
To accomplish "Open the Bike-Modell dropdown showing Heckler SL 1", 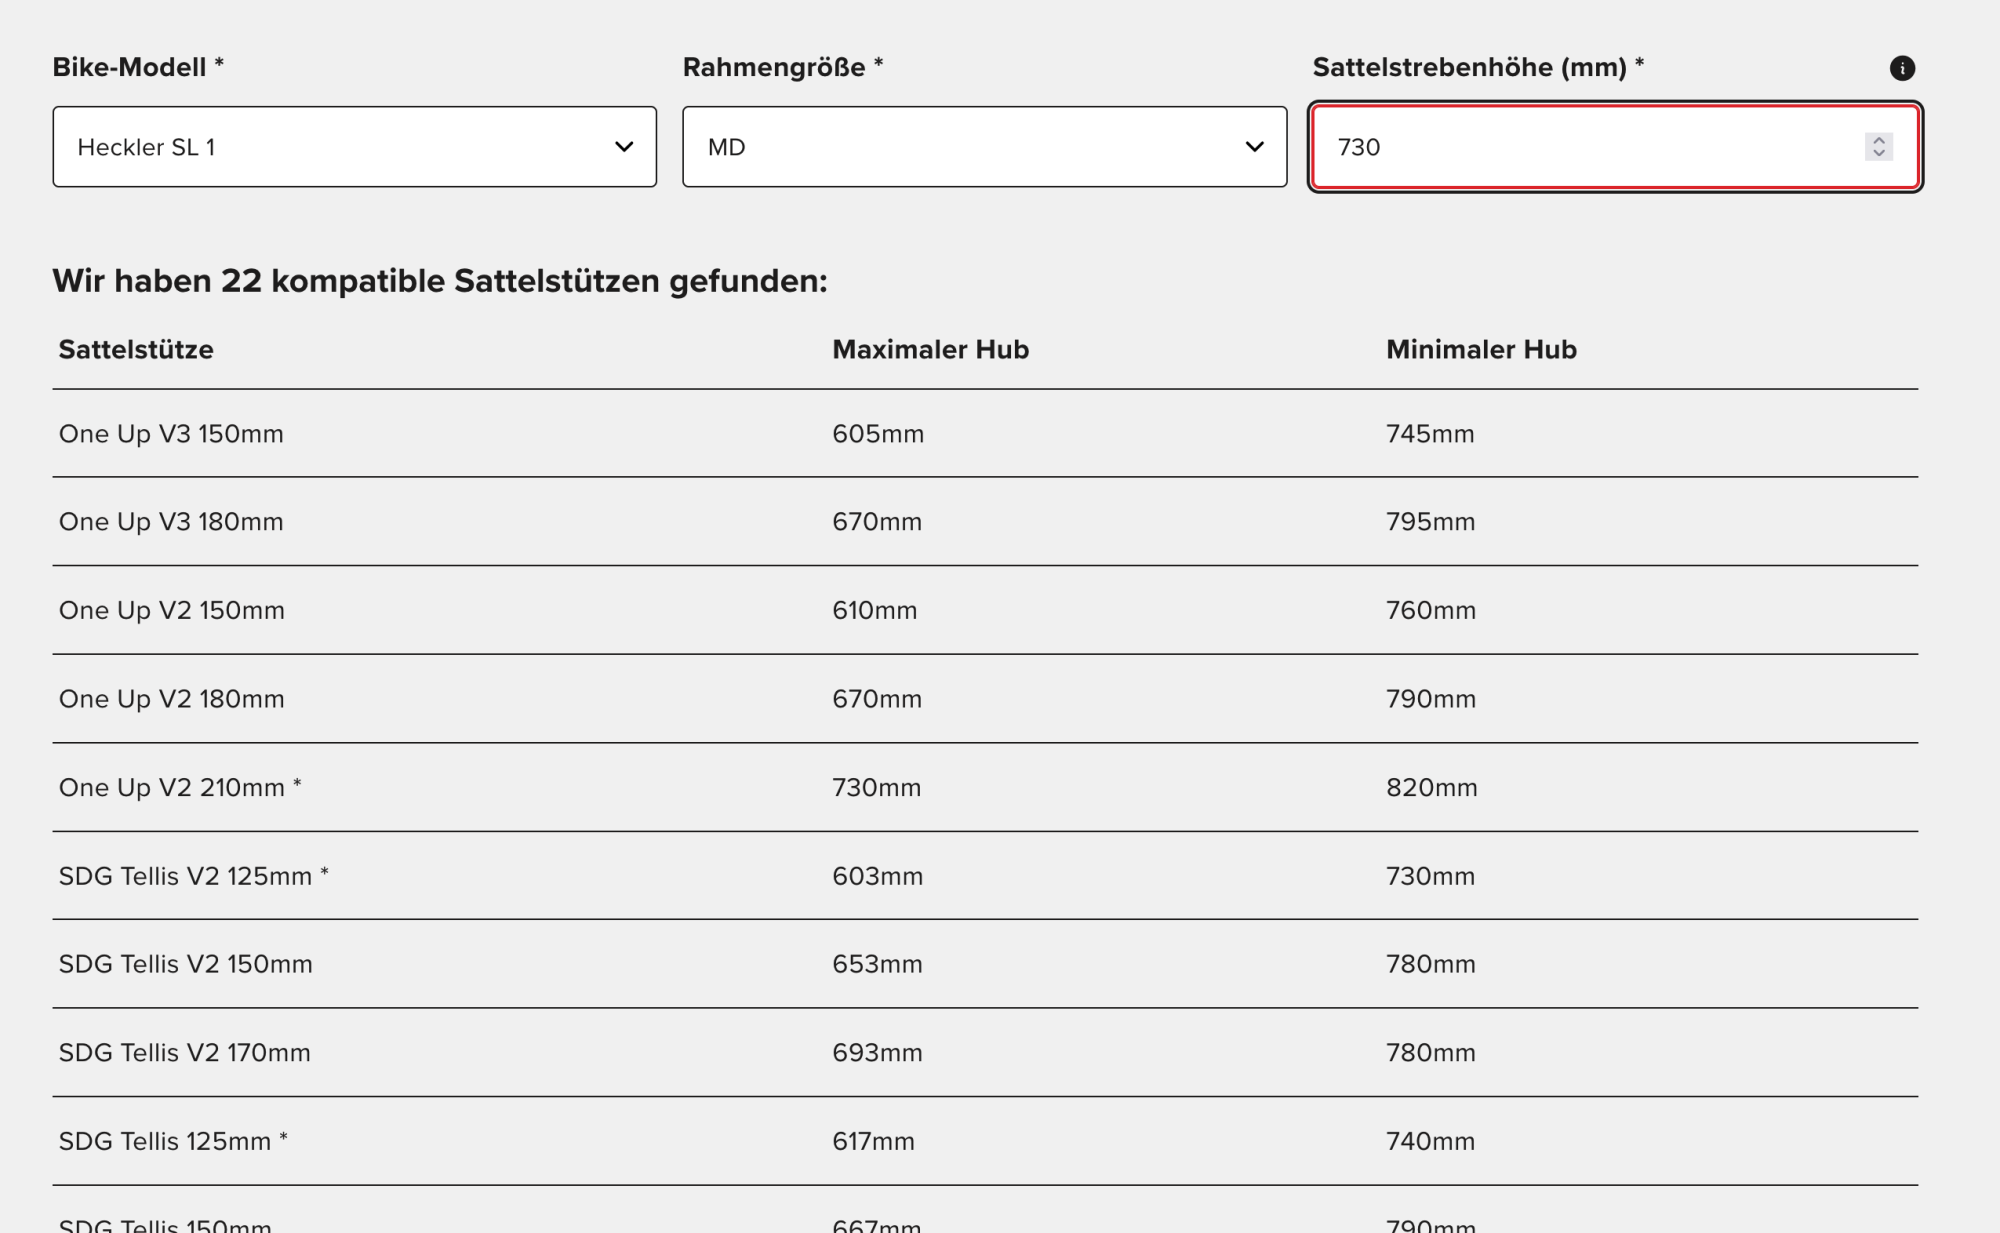I will 355,147.
